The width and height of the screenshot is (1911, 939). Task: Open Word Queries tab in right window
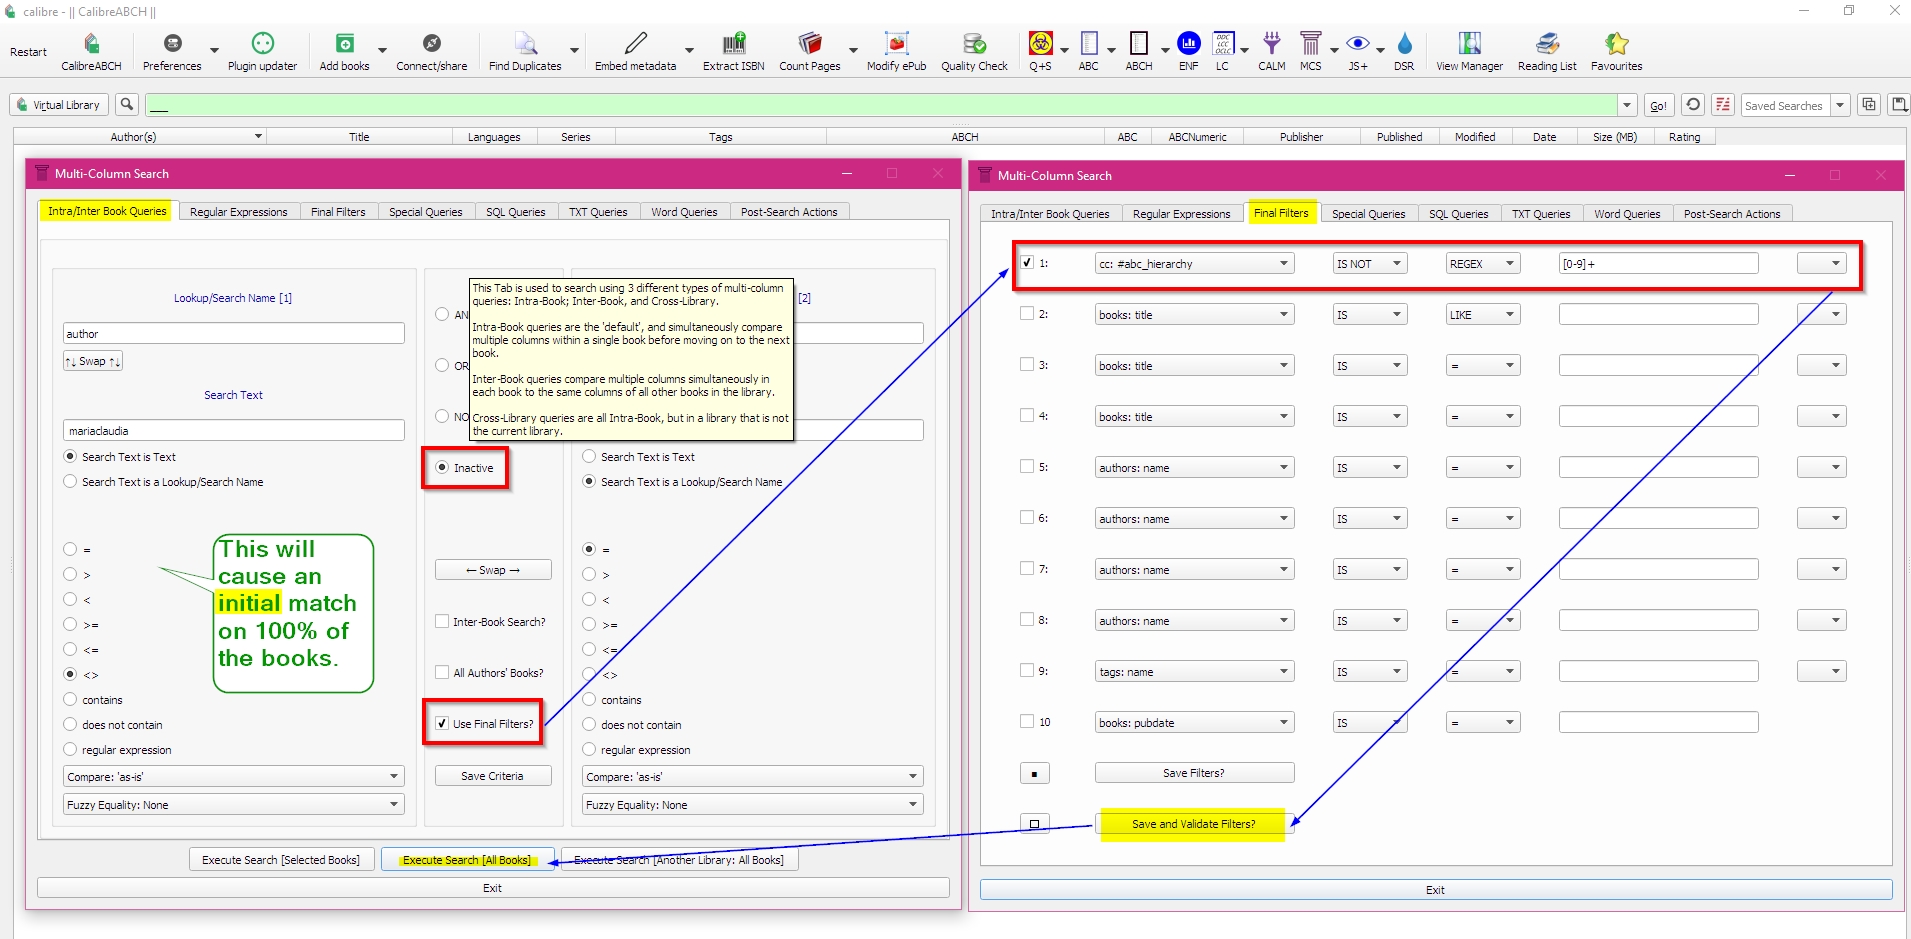tap(1627, 214)
